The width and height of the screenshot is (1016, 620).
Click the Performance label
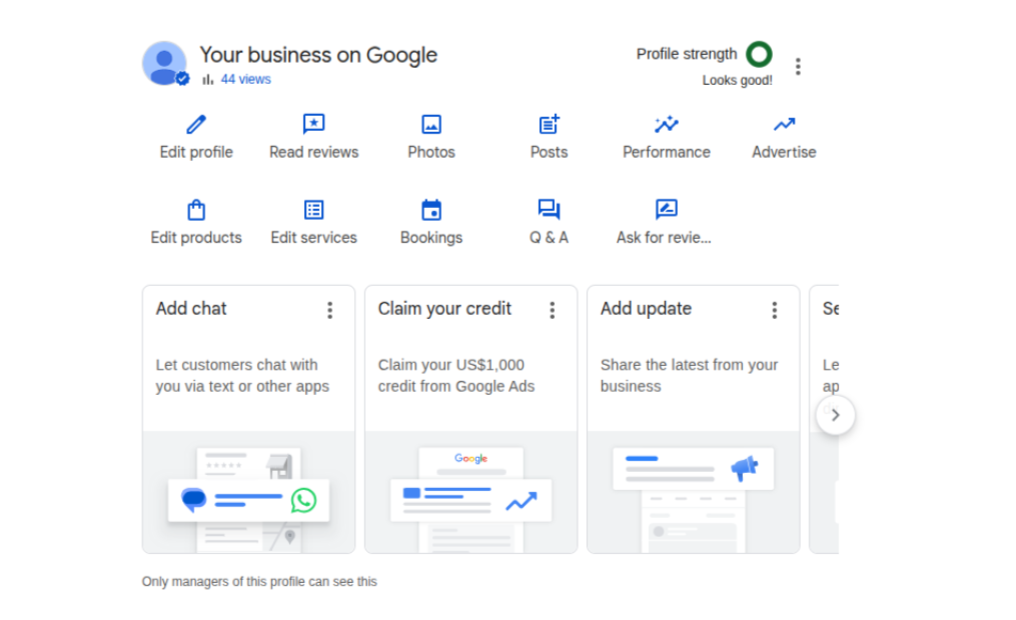tap(666, 152)
